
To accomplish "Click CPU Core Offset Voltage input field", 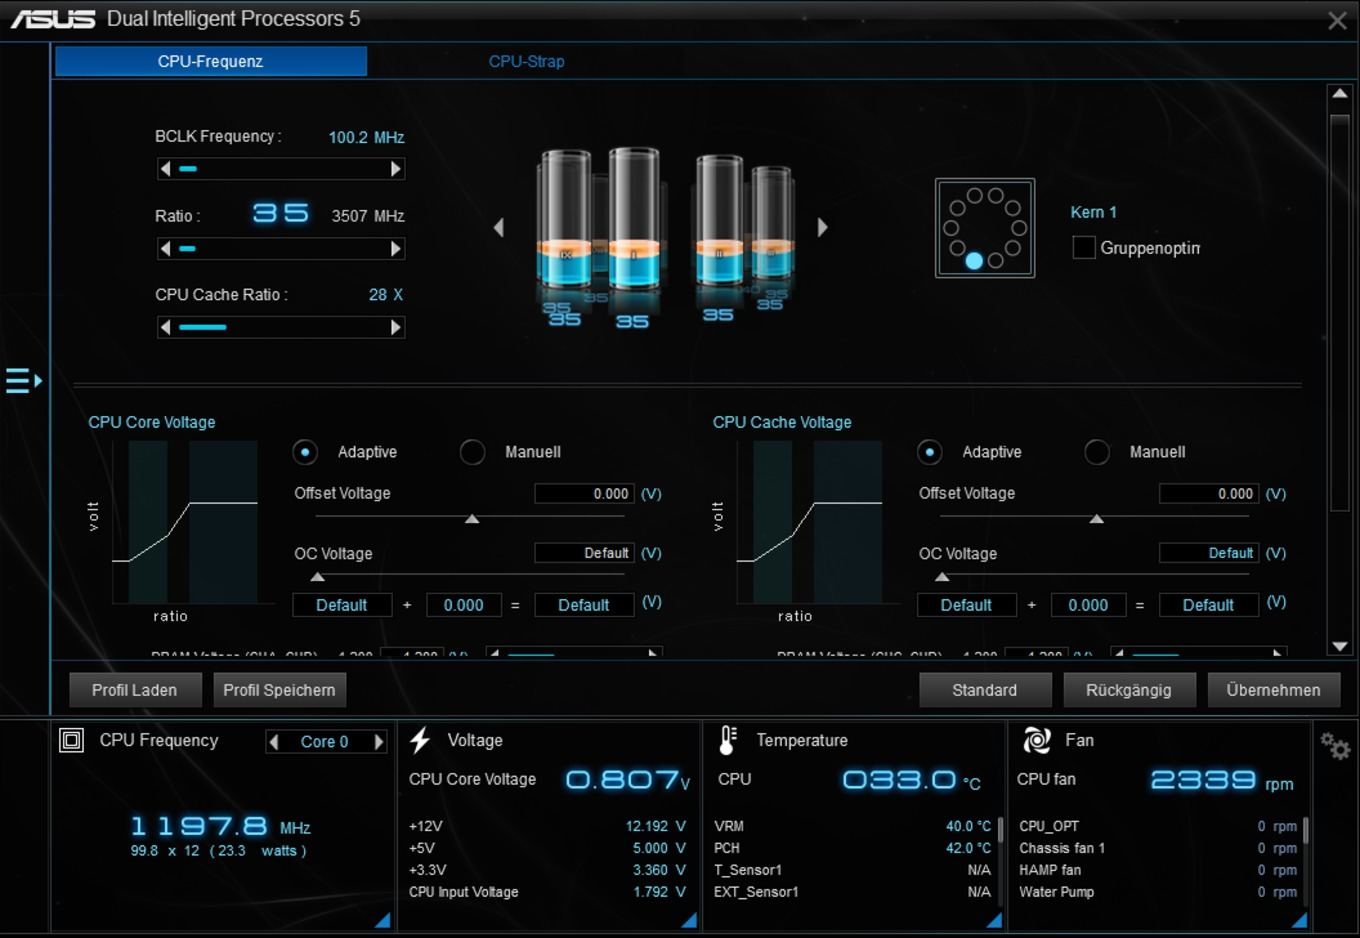I will point(585,494).
